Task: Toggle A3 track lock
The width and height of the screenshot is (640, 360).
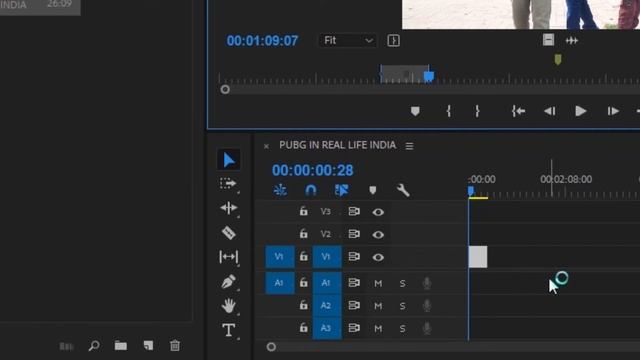Action: point(303,328)
